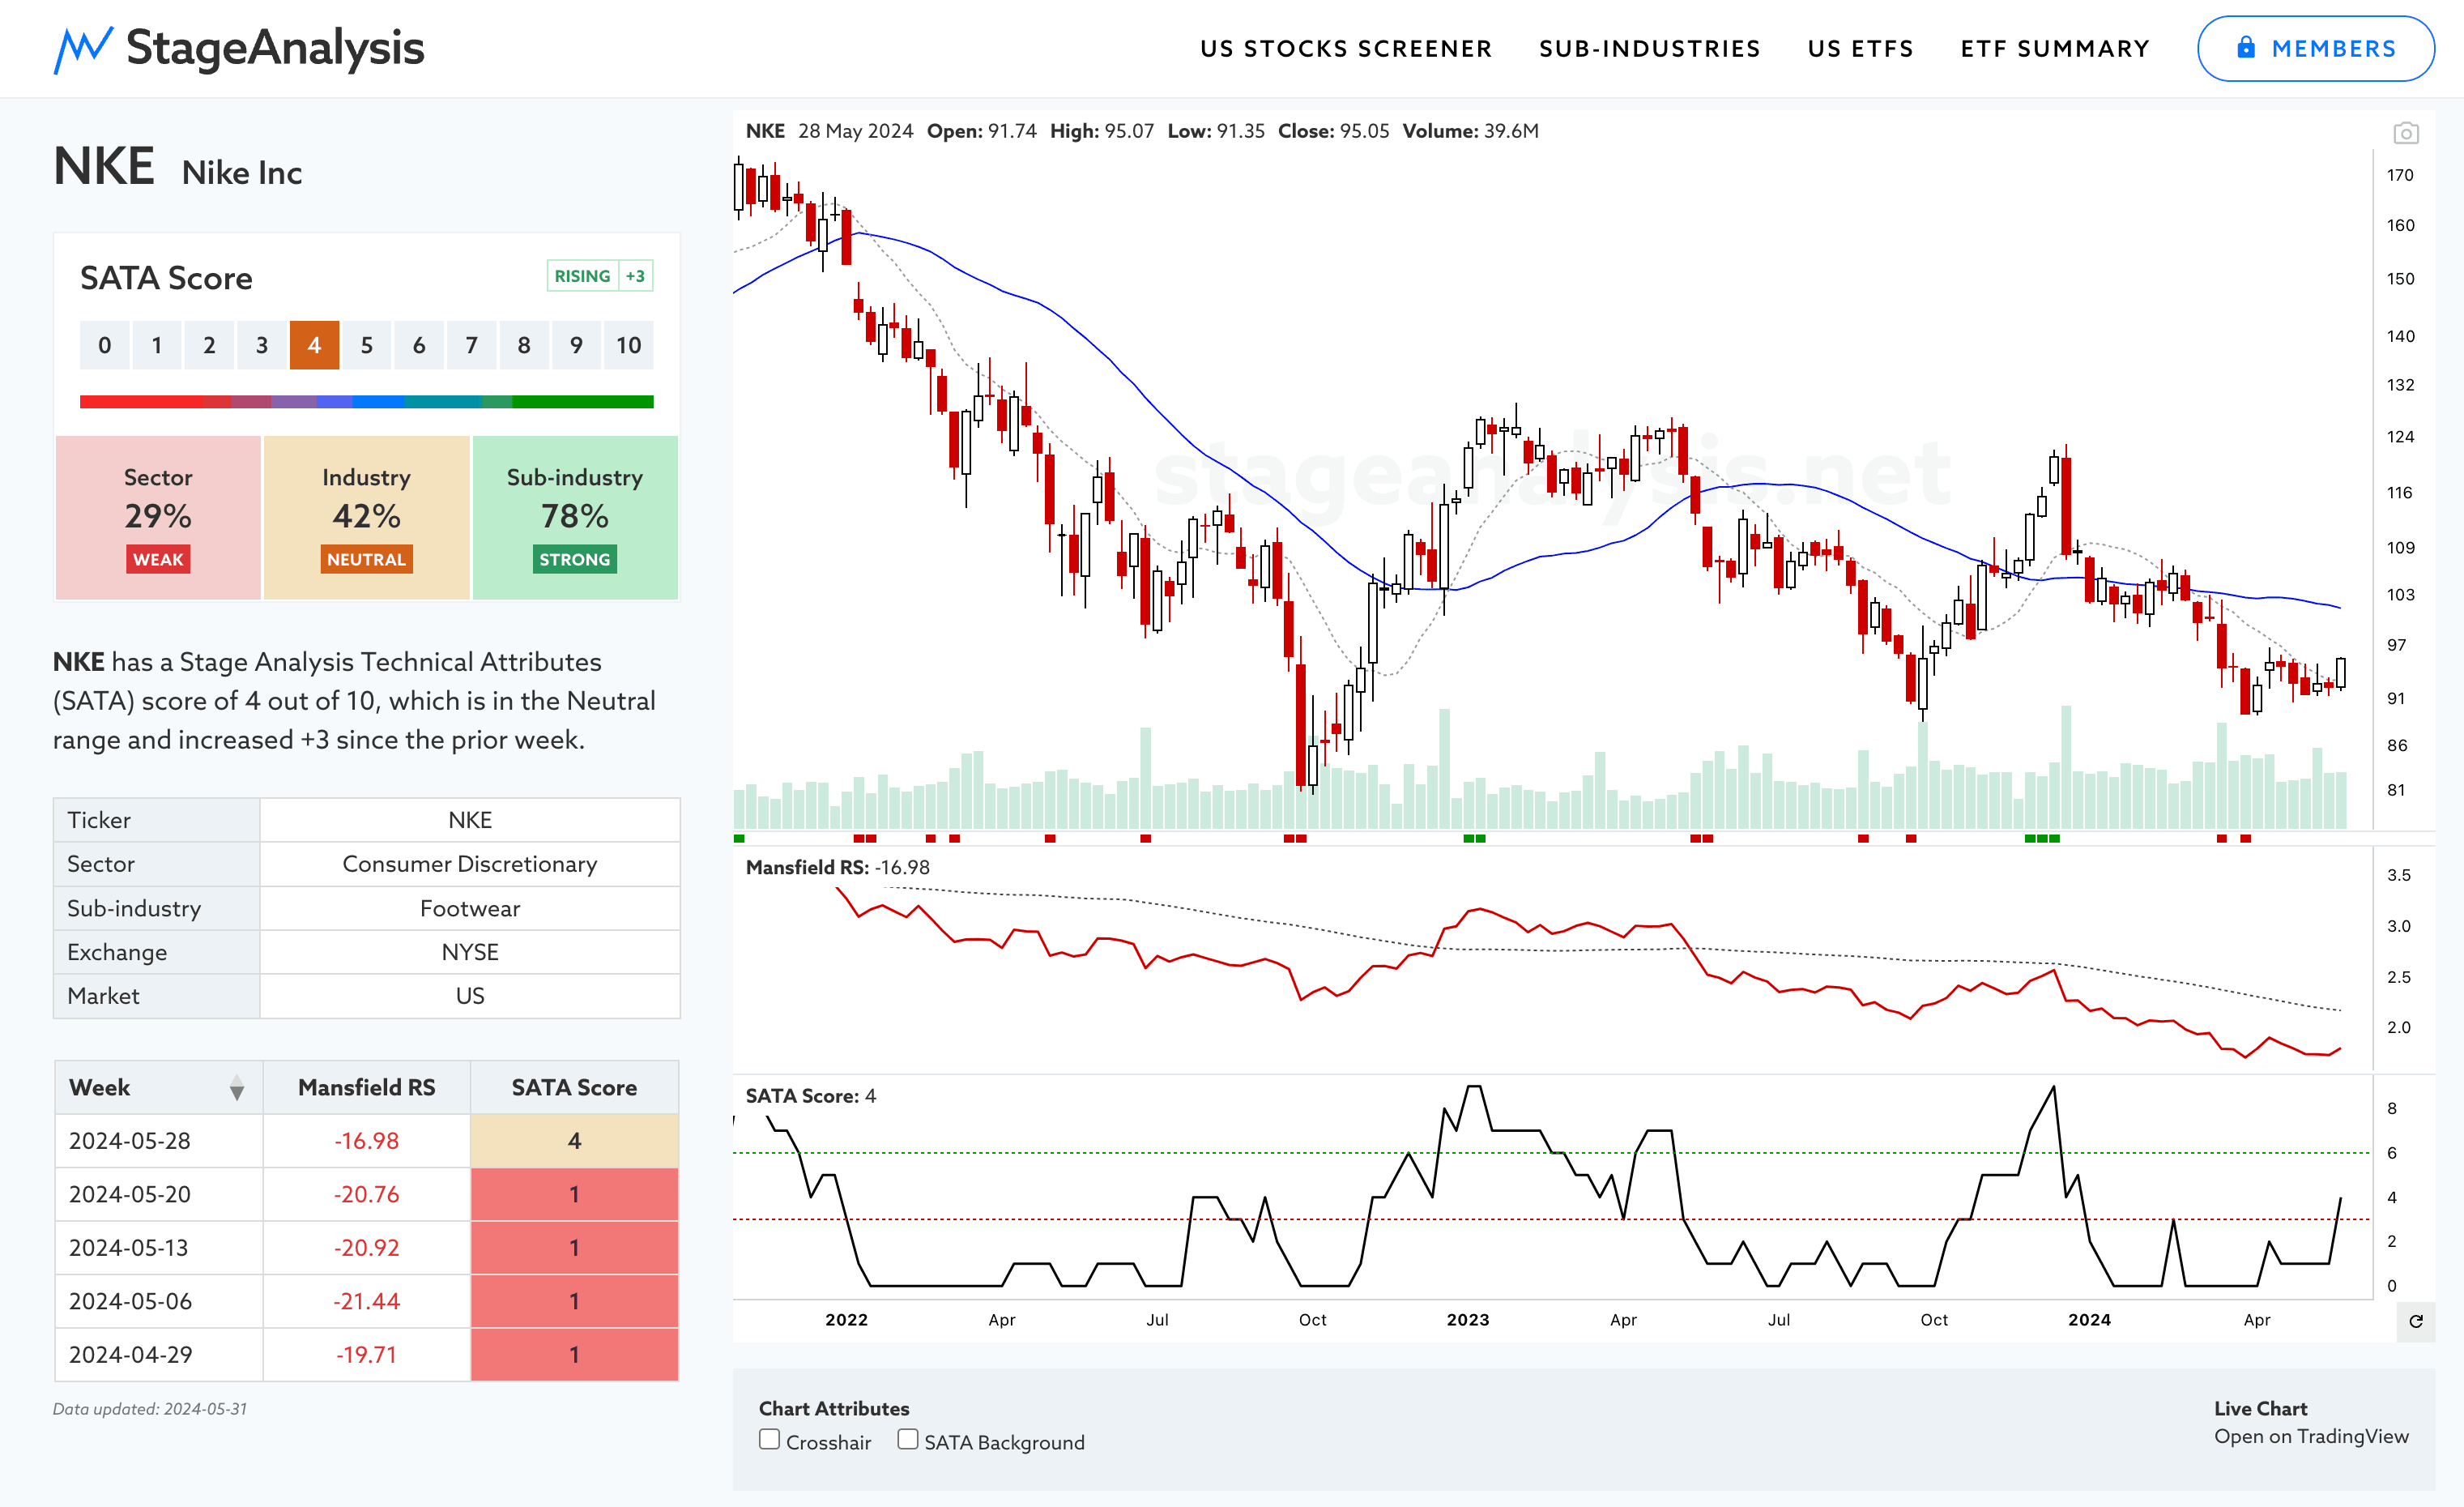This screenshot has height=1507, width=2464.
Task: Click the highlighted SATA score 4 box
Action: [314, 345]
